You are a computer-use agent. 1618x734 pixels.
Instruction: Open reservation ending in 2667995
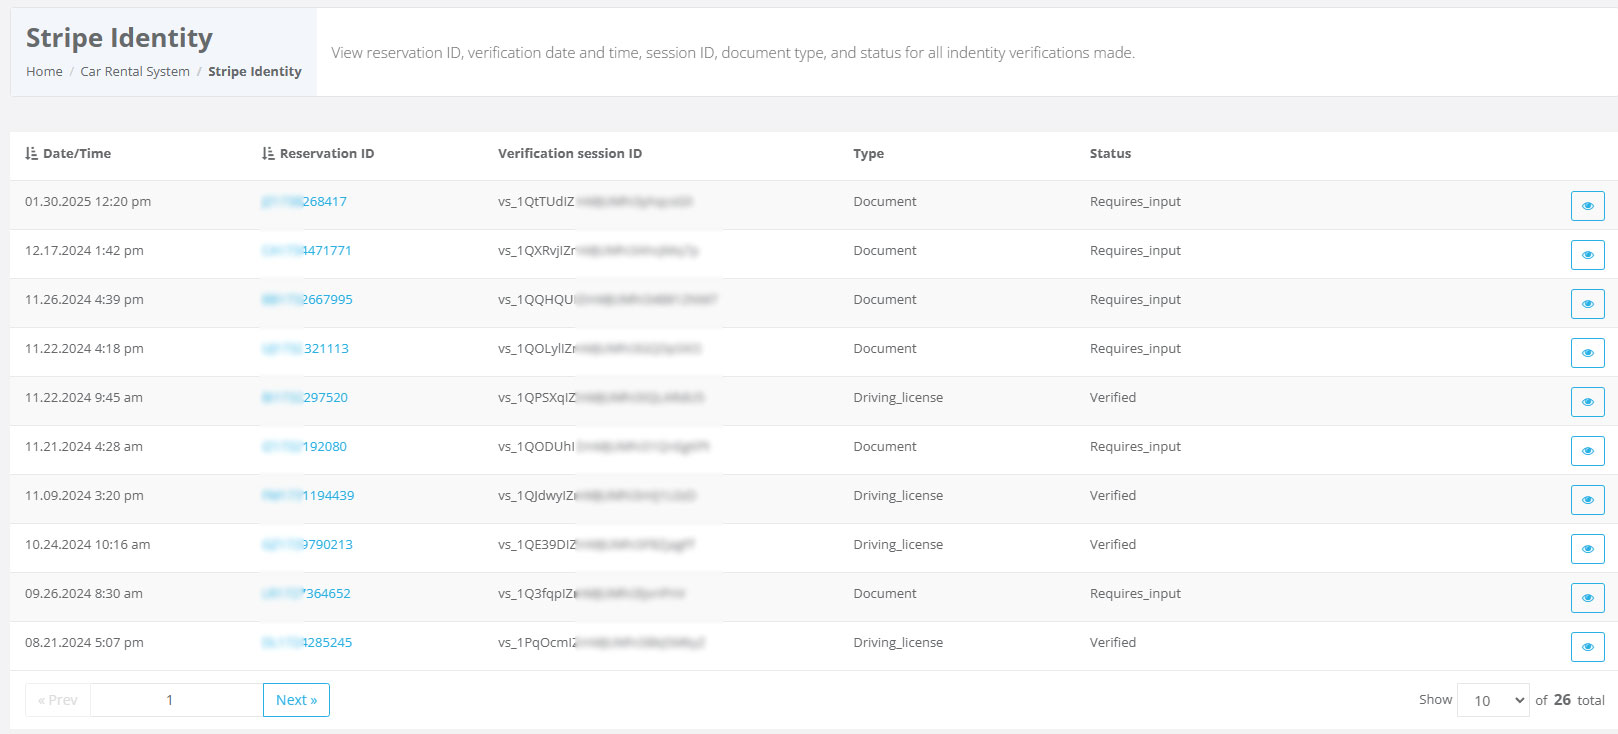click(307, 300)
